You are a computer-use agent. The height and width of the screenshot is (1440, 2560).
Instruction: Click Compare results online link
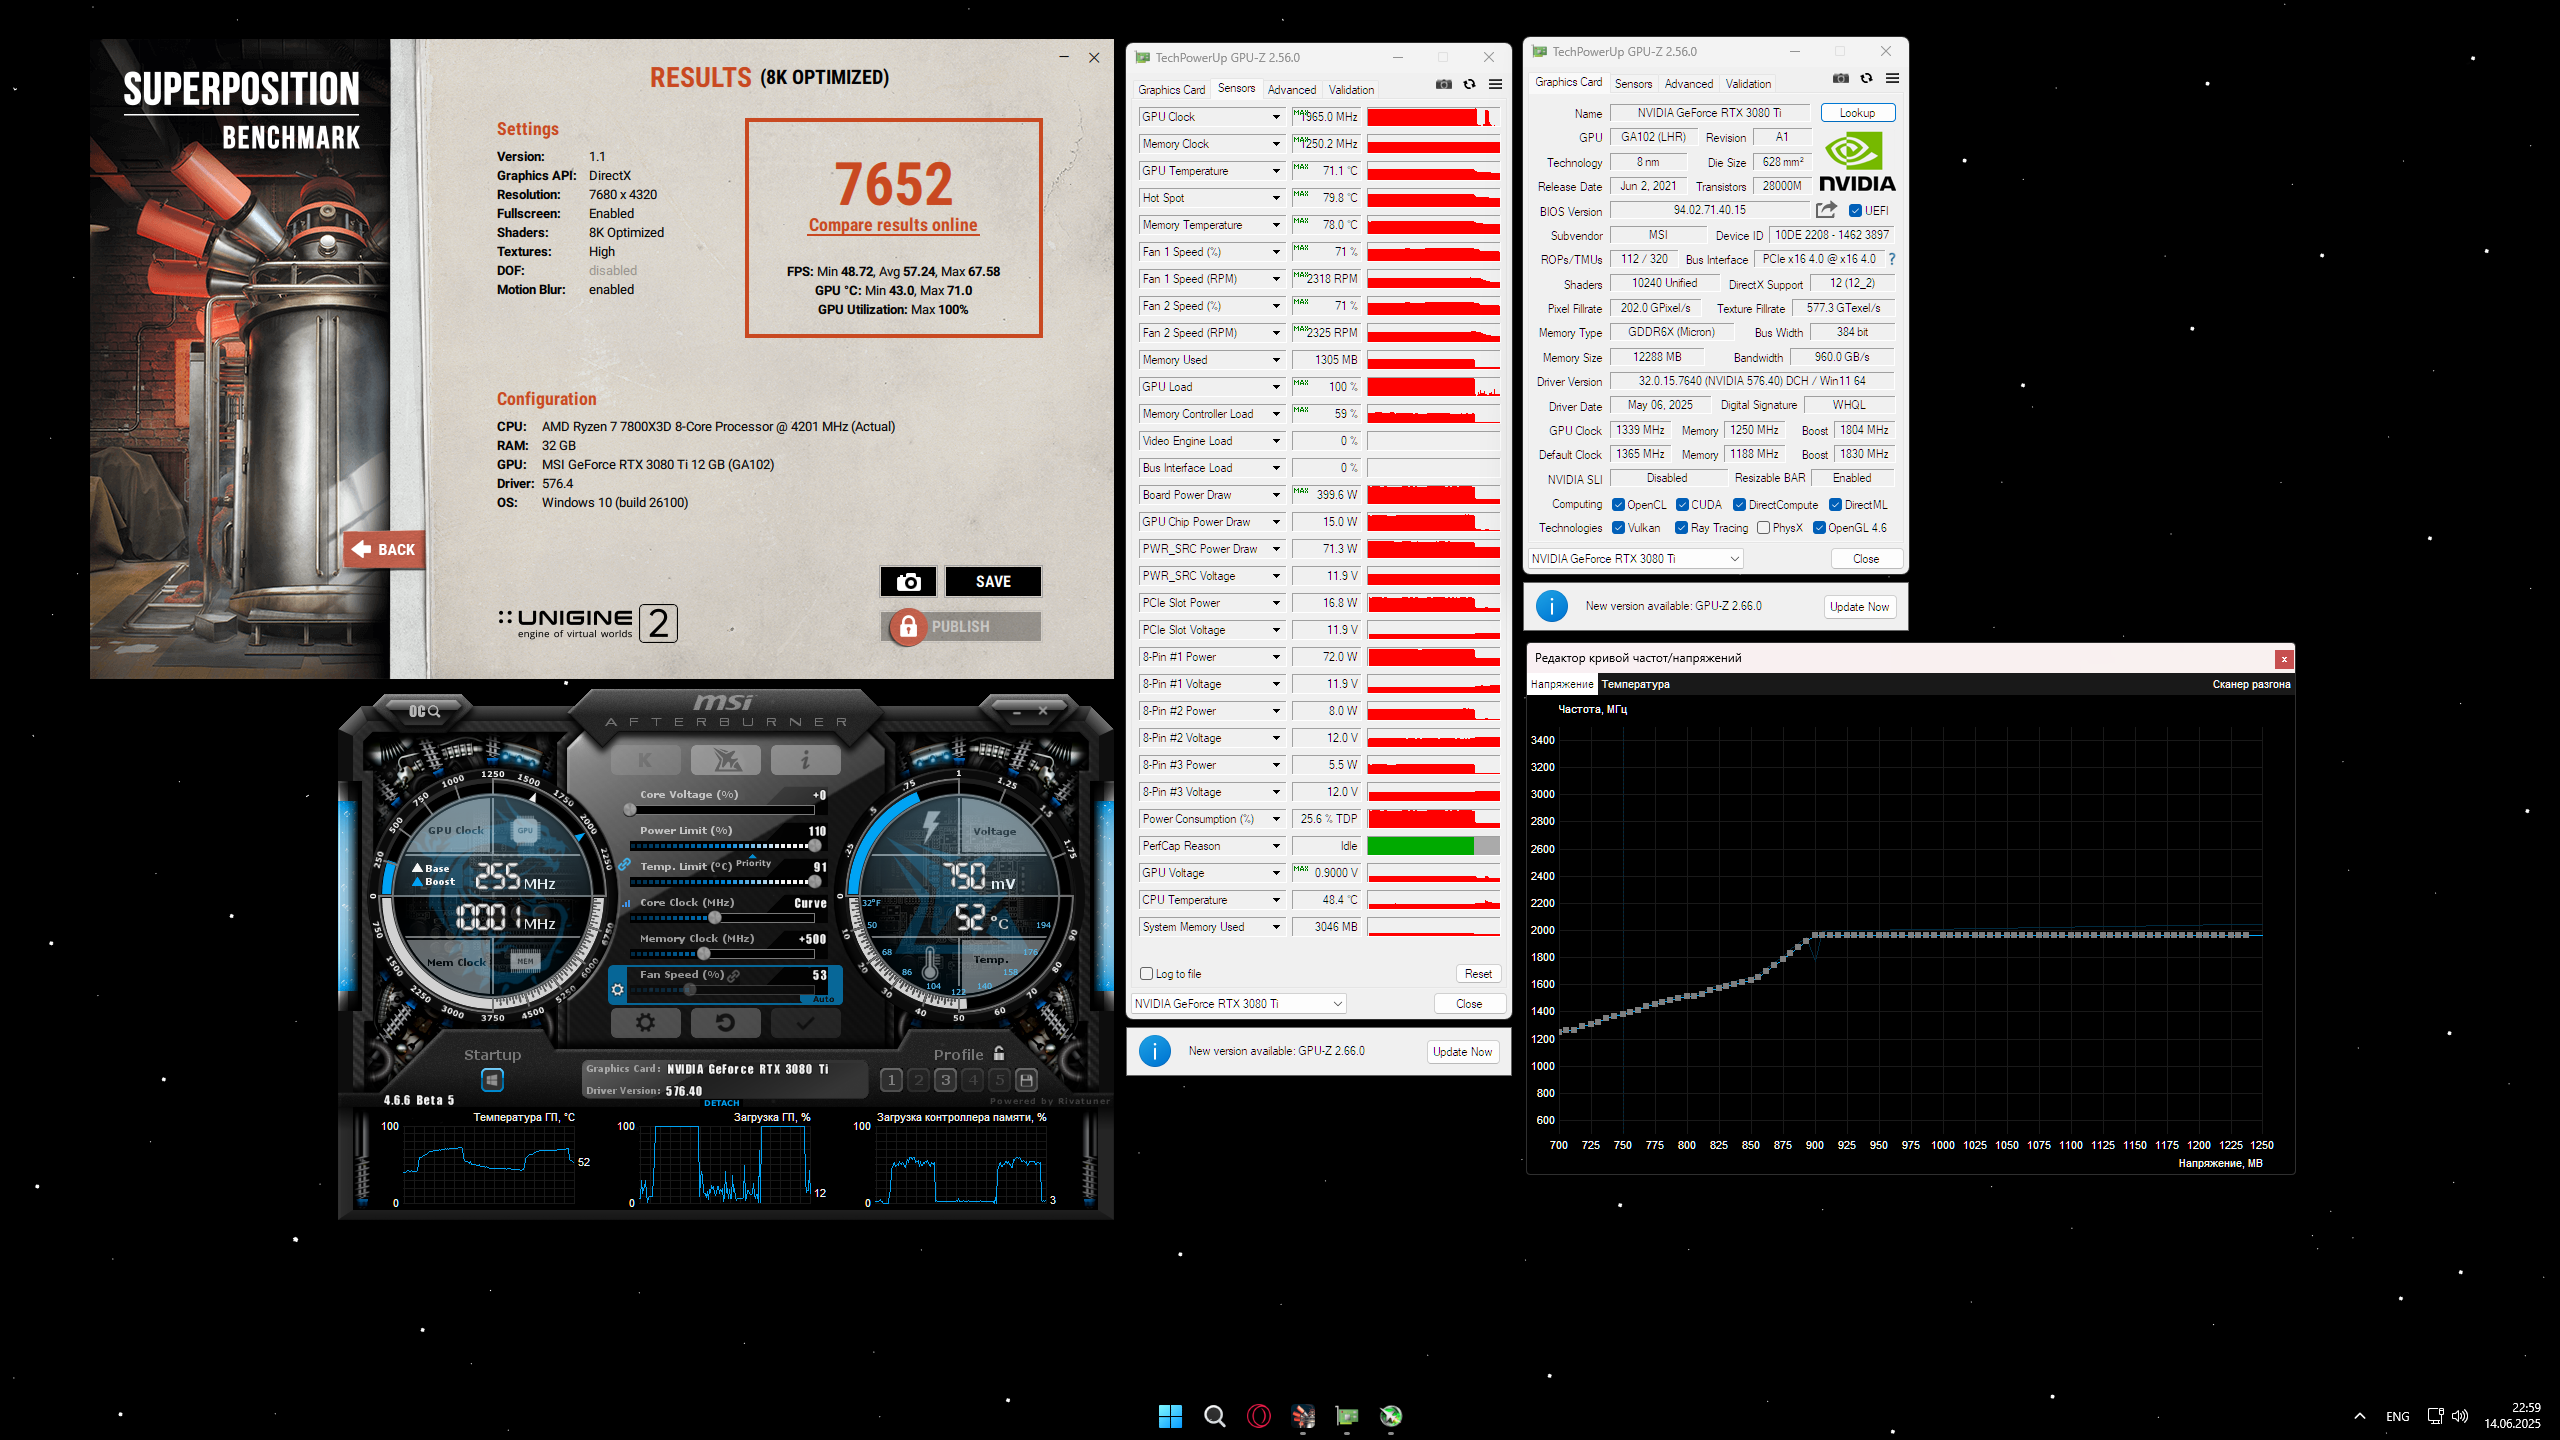(x=893, y=226)
